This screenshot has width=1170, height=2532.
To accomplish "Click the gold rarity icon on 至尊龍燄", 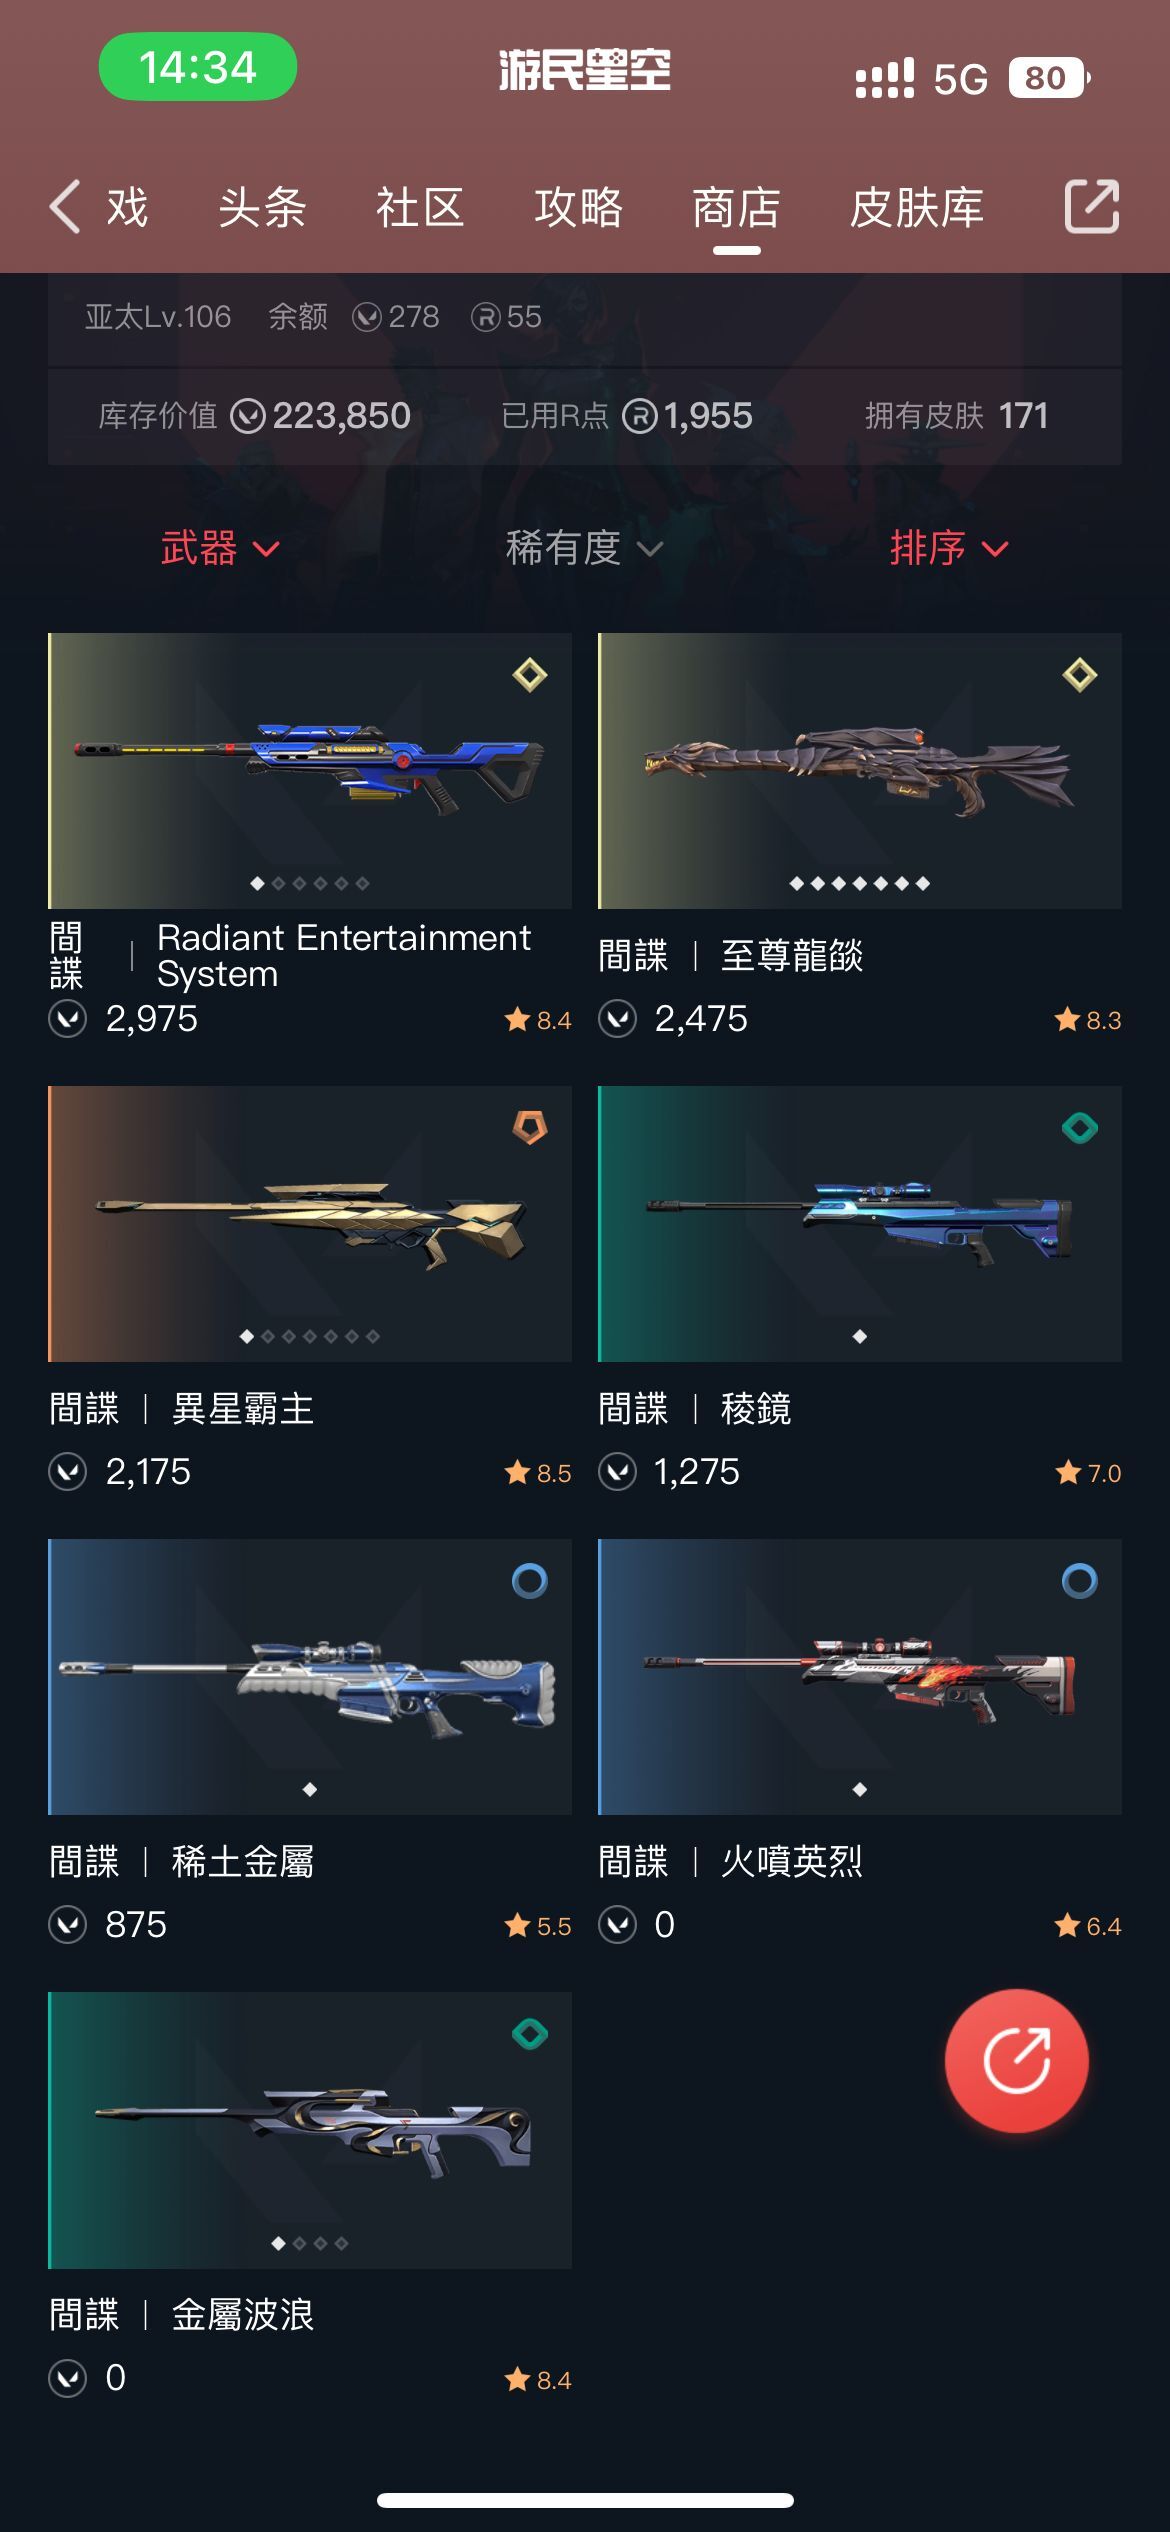I will (1080, 675).
